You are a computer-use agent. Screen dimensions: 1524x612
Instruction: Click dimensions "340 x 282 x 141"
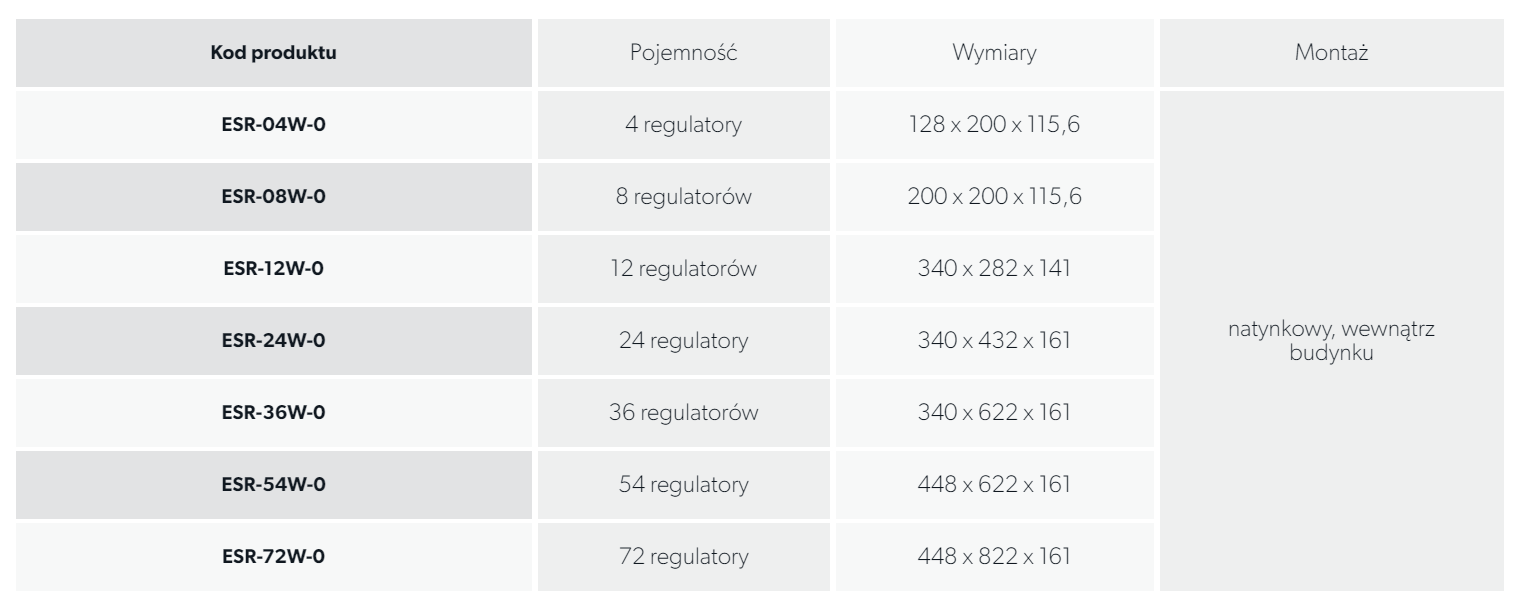pos(995,269)
